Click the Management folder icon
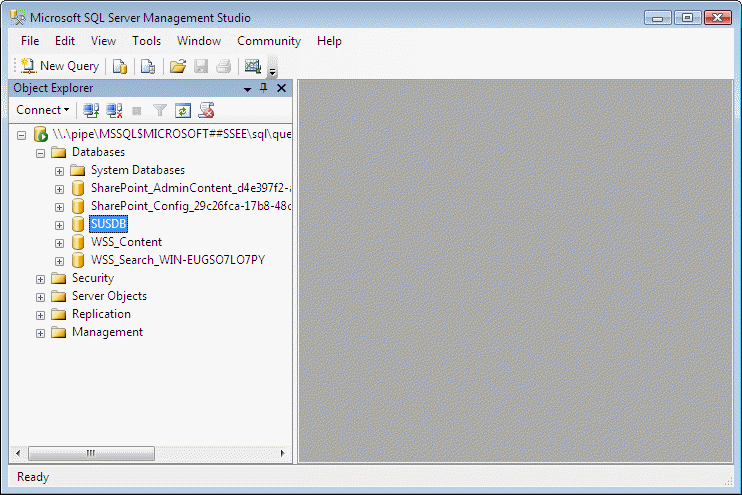Screen dimensions: 742x495 coord(59,332)
